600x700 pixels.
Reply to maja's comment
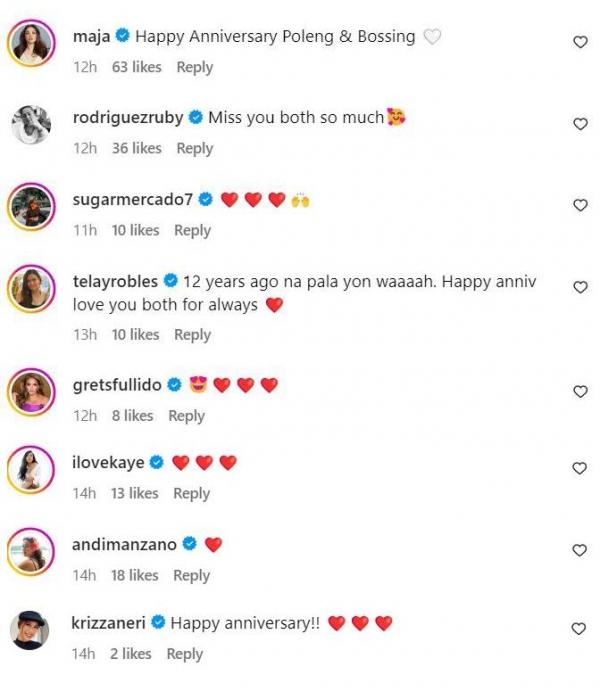click(194, 67)
